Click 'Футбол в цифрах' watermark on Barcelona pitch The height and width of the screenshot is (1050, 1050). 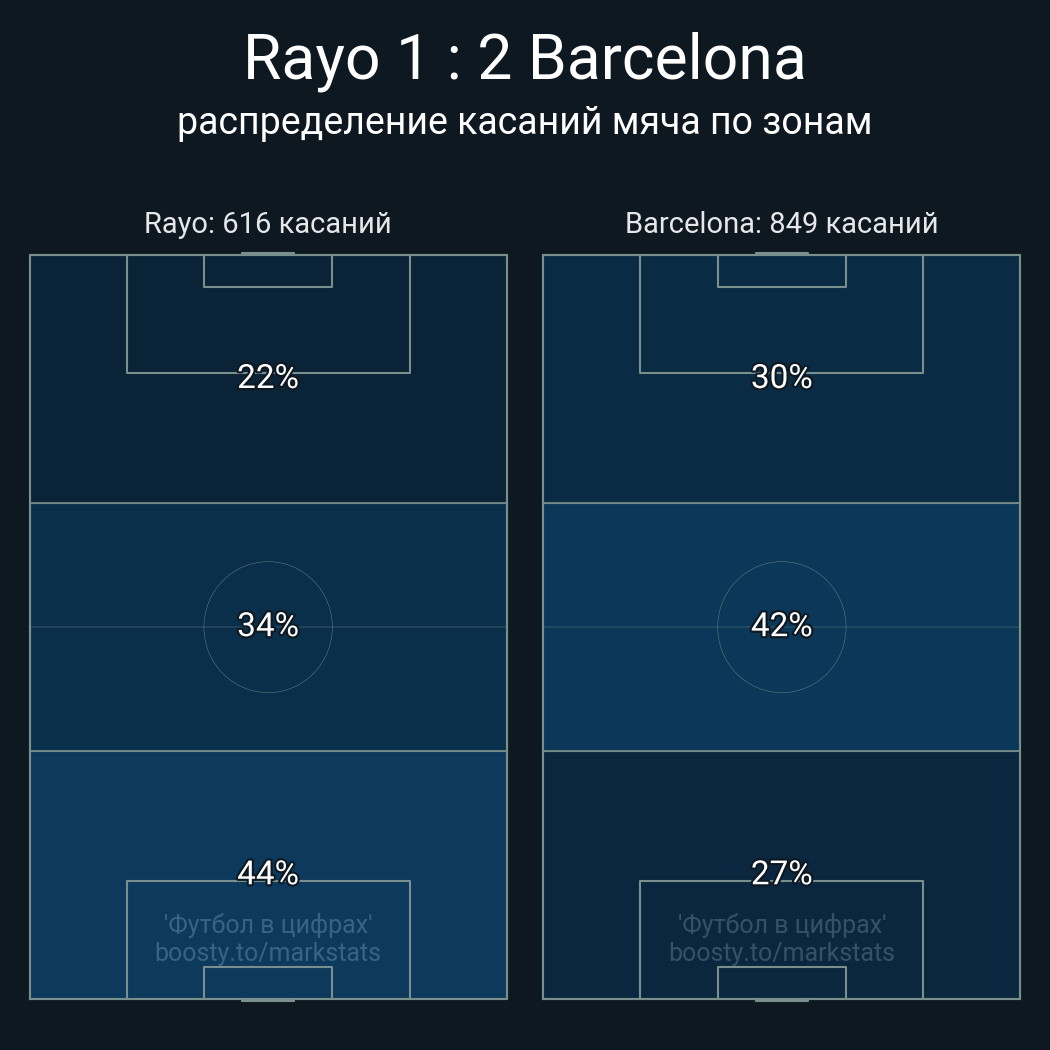(x=781, y=924)
